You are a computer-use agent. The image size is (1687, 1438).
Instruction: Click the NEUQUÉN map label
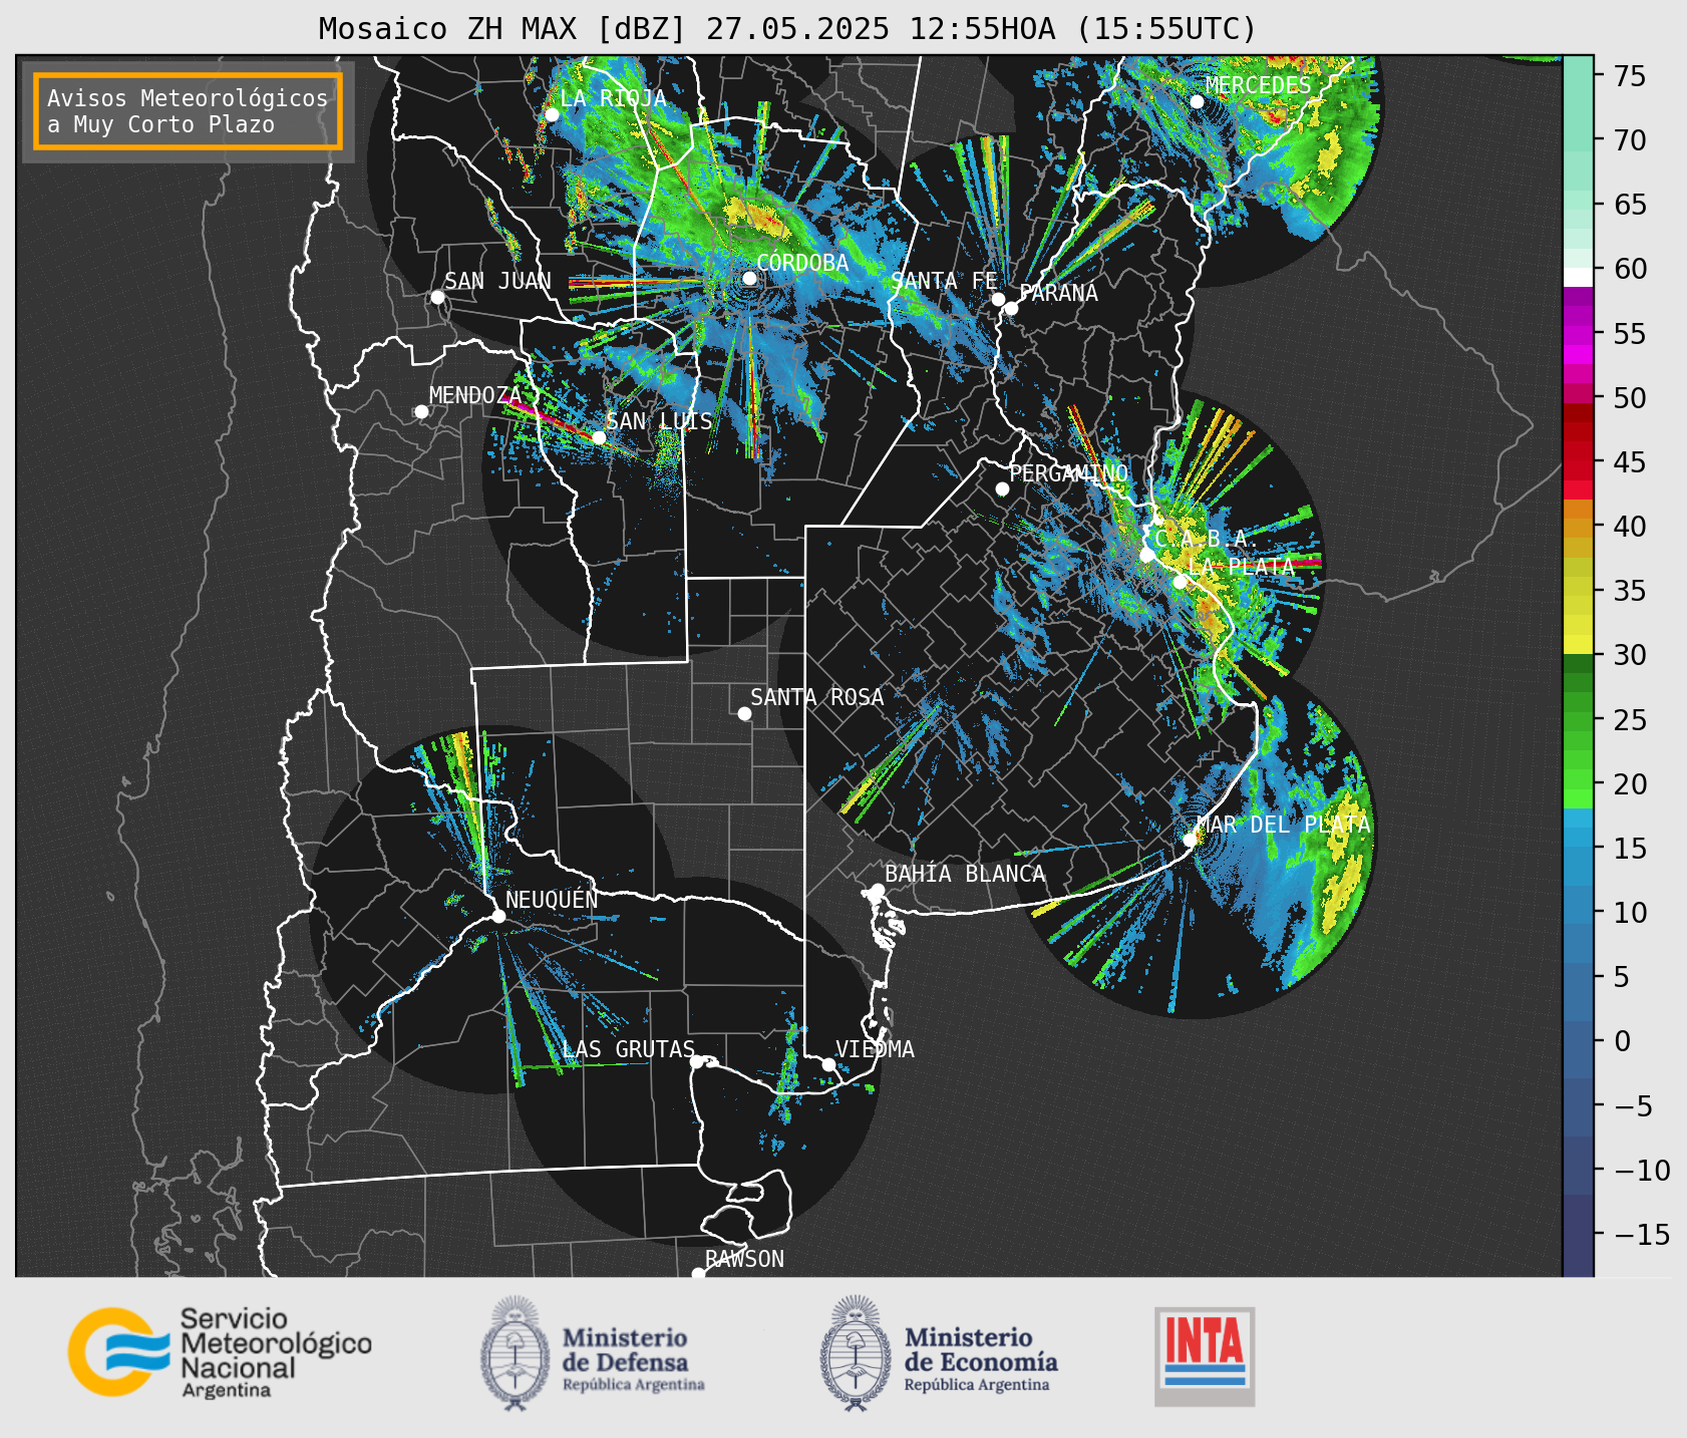pyautogui.click(x=552, y=899)
